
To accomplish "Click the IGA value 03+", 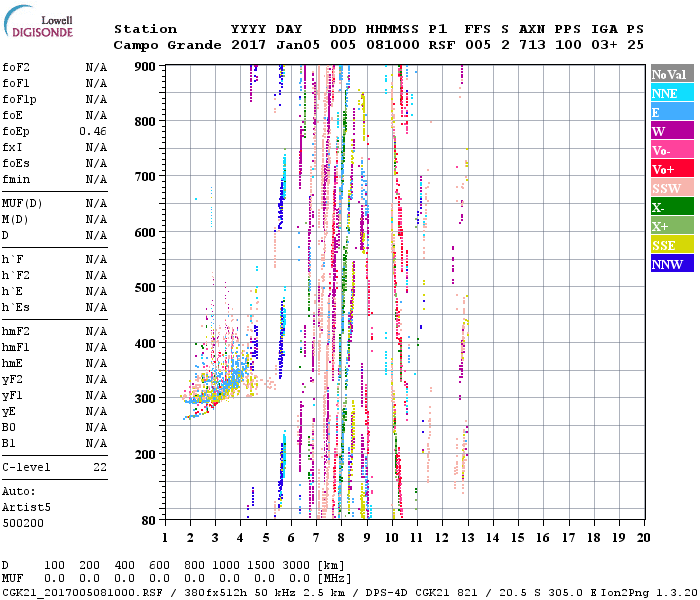I will click(x=604, y=45).
